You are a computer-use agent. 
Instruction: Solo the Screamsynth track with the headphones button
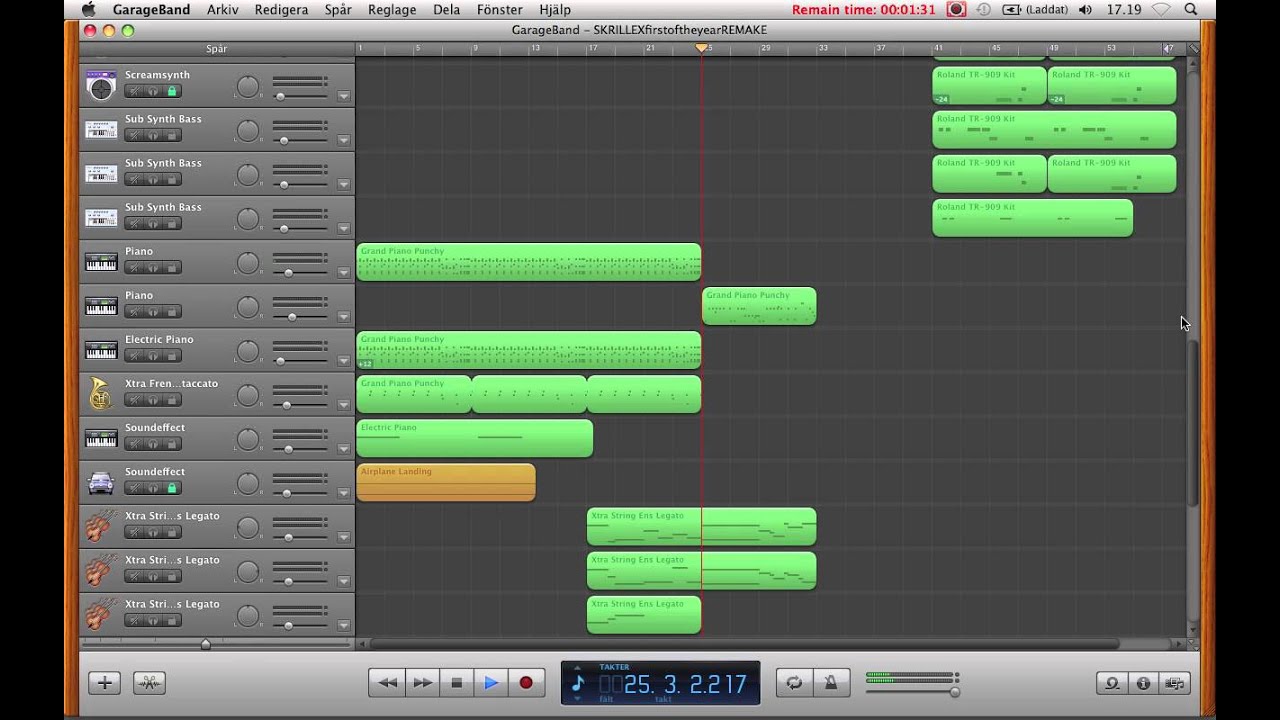(152, 91)
